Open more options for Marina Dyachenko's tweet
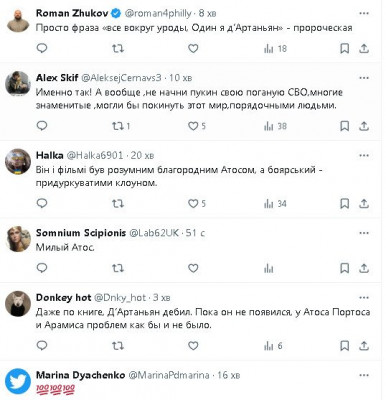This screenshot has width=386, height=400. click(x=364, y=376)
